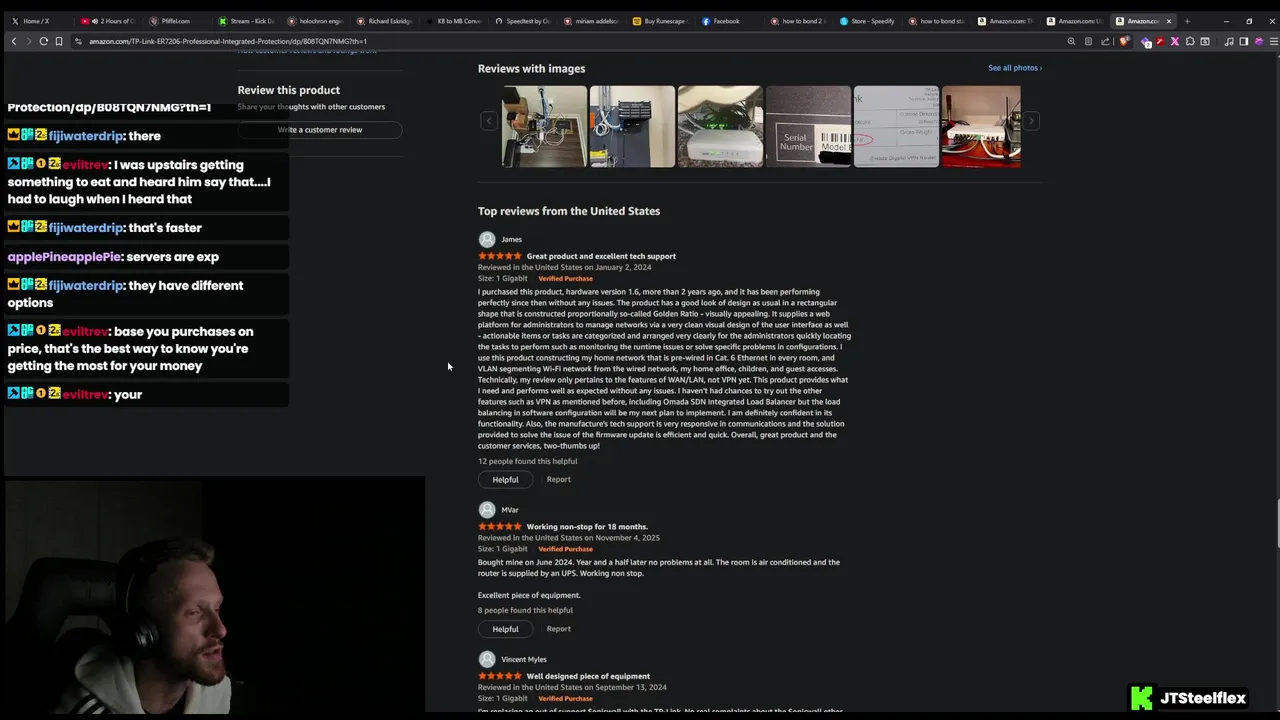
Task: Mark James review as Helpful
Action: (x=505, y=480)
